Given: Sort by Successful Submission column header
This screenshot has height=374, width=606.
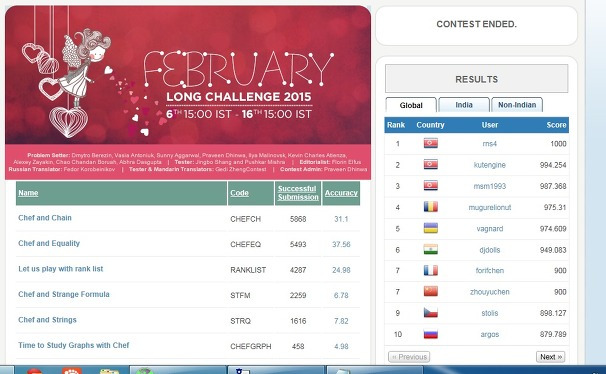Looking at the screenshot, I should pyautogui.click(x=298, y=193).
